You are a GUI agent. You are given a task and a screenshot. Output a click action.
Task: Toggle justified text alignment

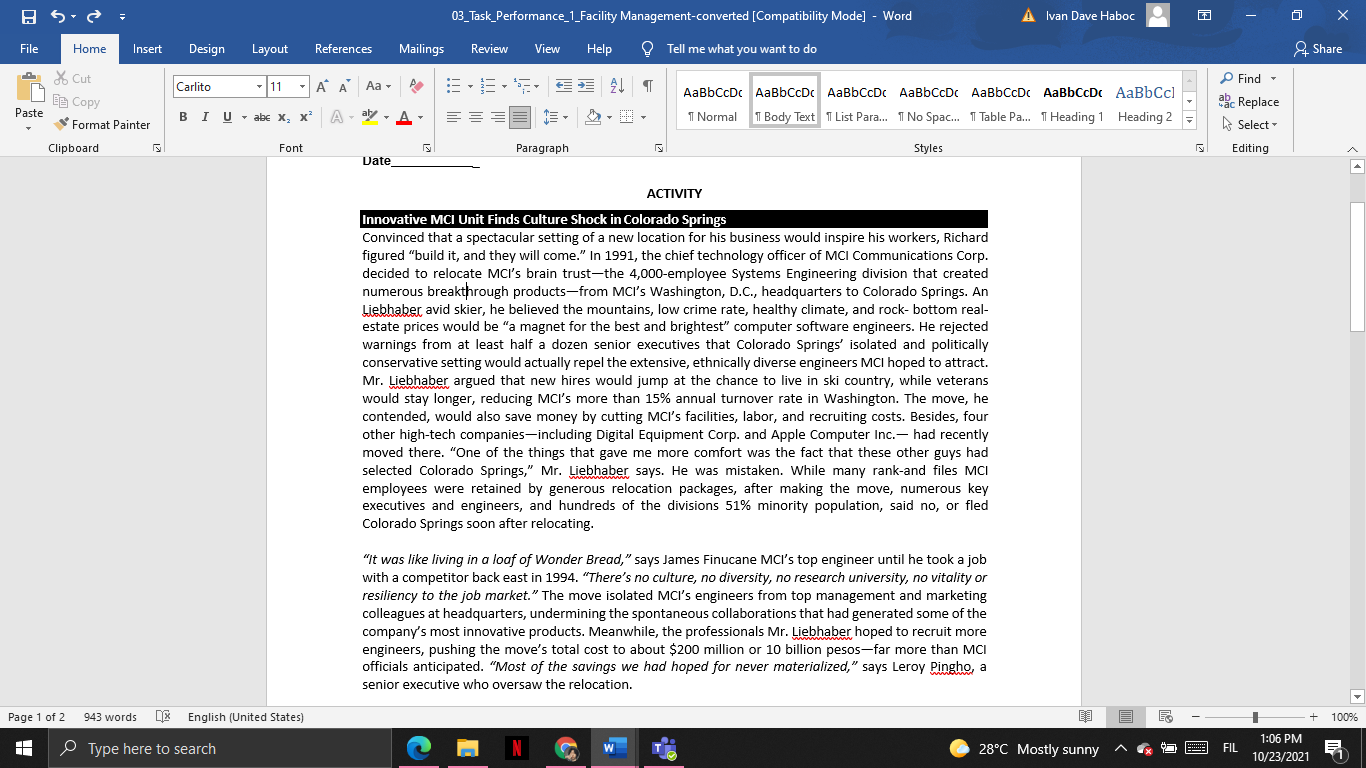pyautogui.click(x=520, y=117)
